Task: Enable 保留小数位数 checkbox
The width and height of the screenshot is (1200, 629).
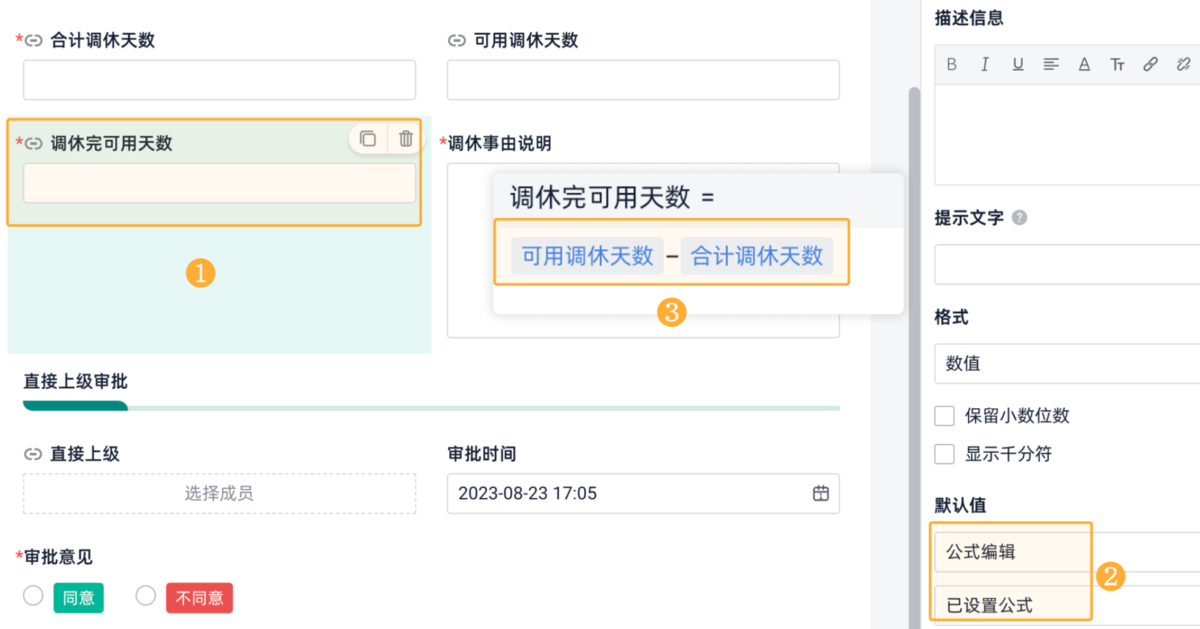Action: [944, 416]
